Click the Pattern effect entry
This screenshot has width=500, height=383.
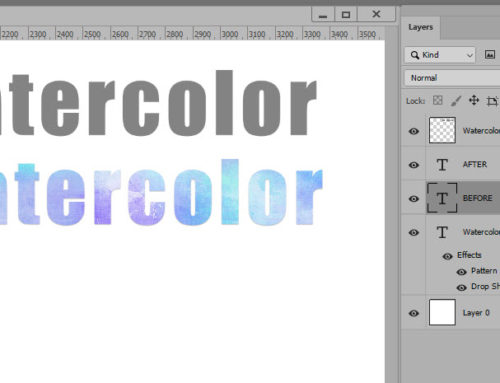484,271
